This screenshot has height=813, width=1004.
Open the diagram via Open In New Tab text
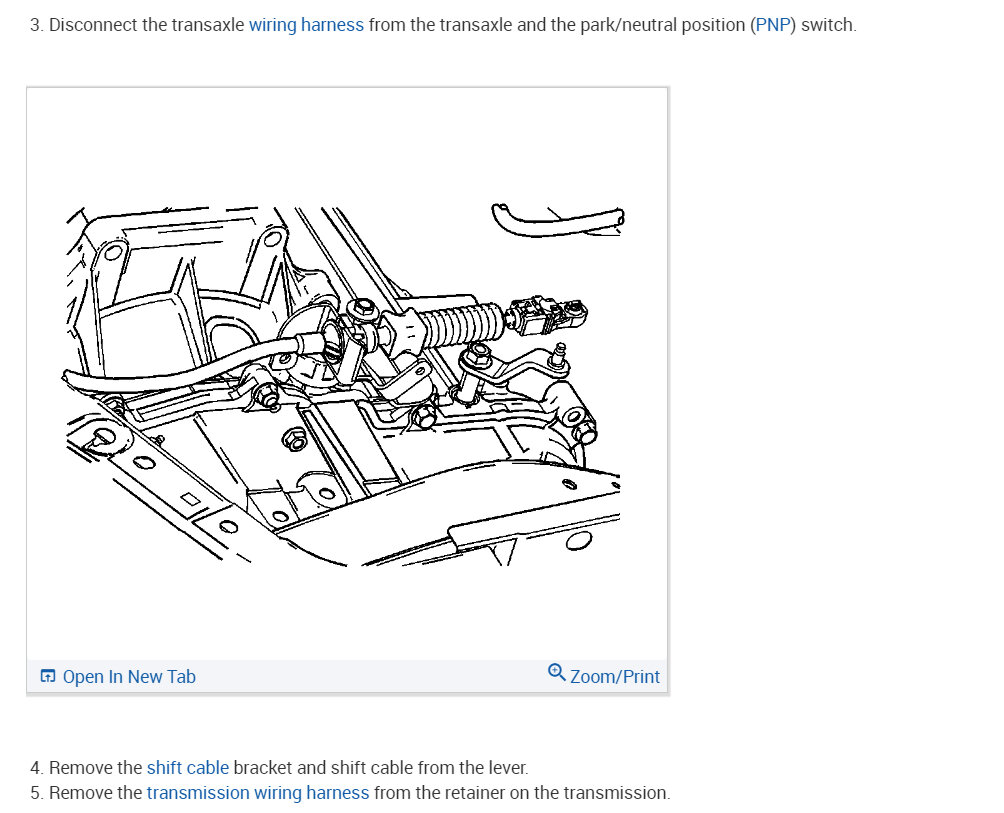pyautogui.click(x=129, y=677)
